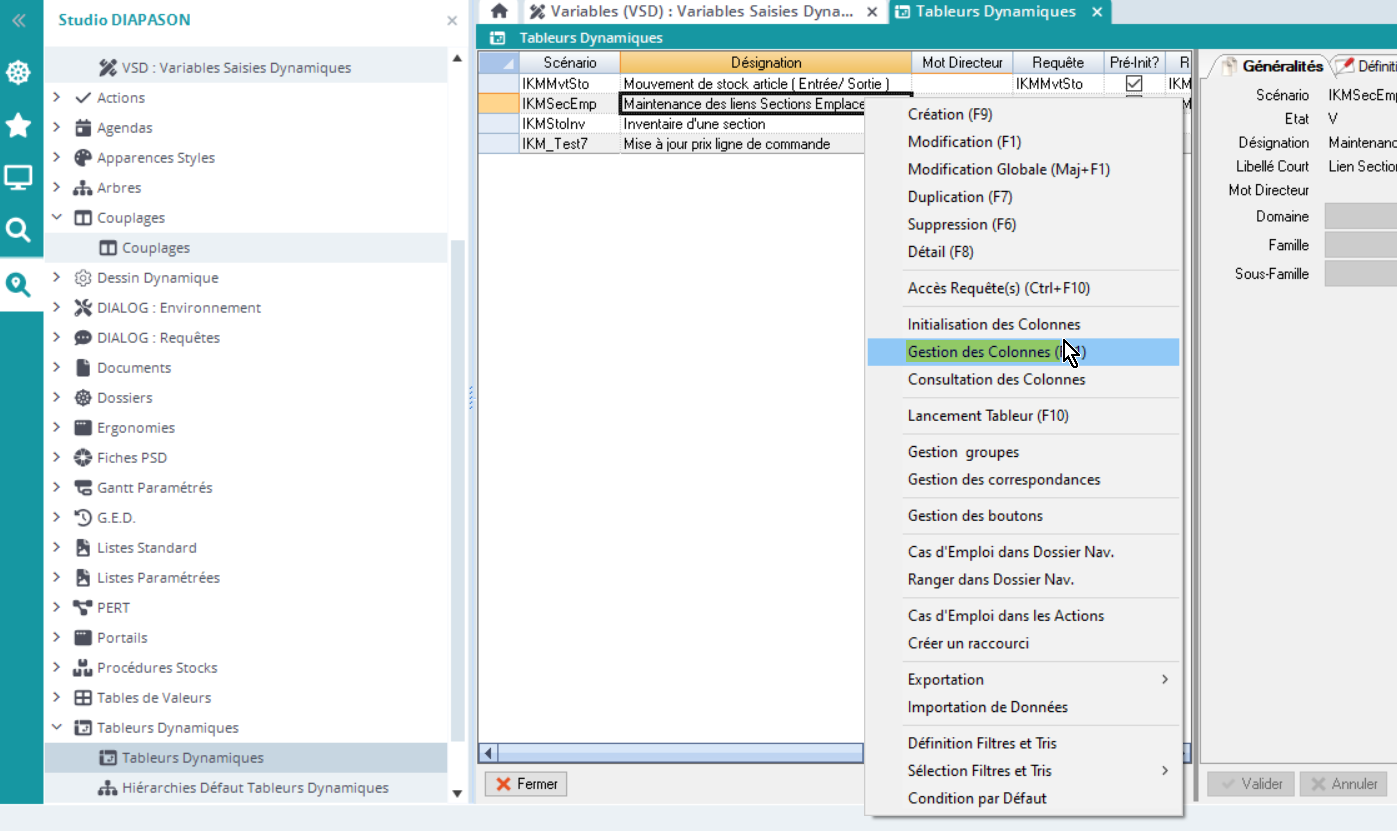Click the Domaine input field
The width and height of the screenshot is (1397, 831).
coord(1360,217)
